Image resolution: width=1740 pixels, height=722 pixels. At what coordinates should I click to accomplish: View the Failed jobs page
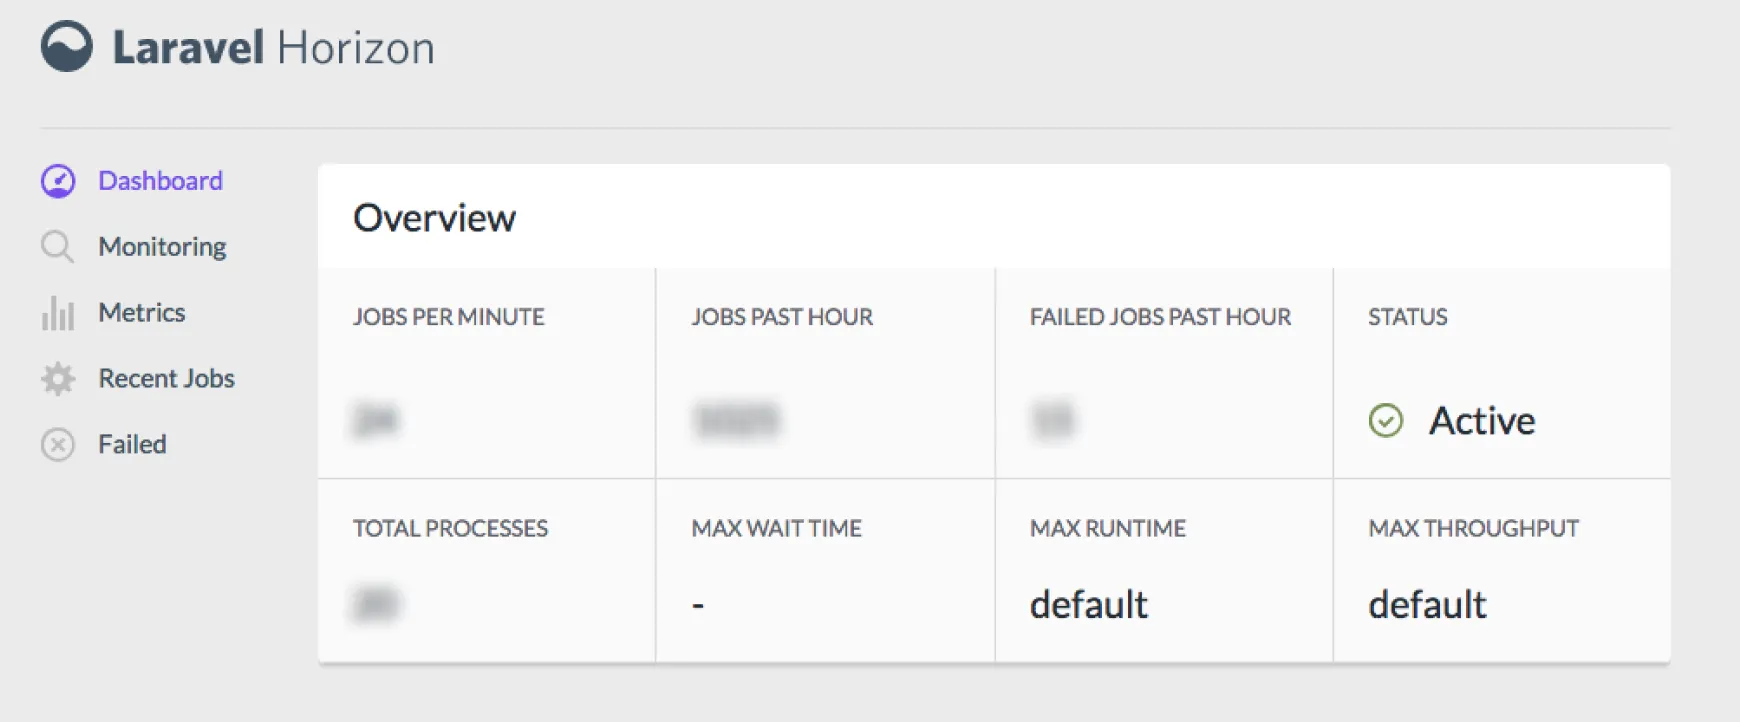pos(131,443)
